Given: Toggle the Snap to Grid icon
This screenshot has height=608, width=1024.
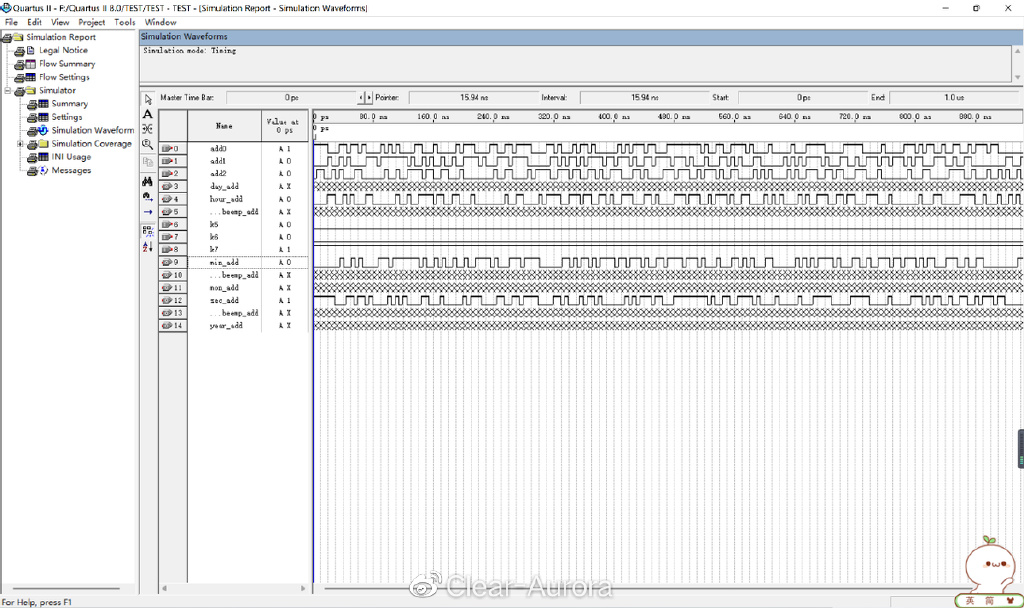Looking at the screenshot, I should 148,231.
